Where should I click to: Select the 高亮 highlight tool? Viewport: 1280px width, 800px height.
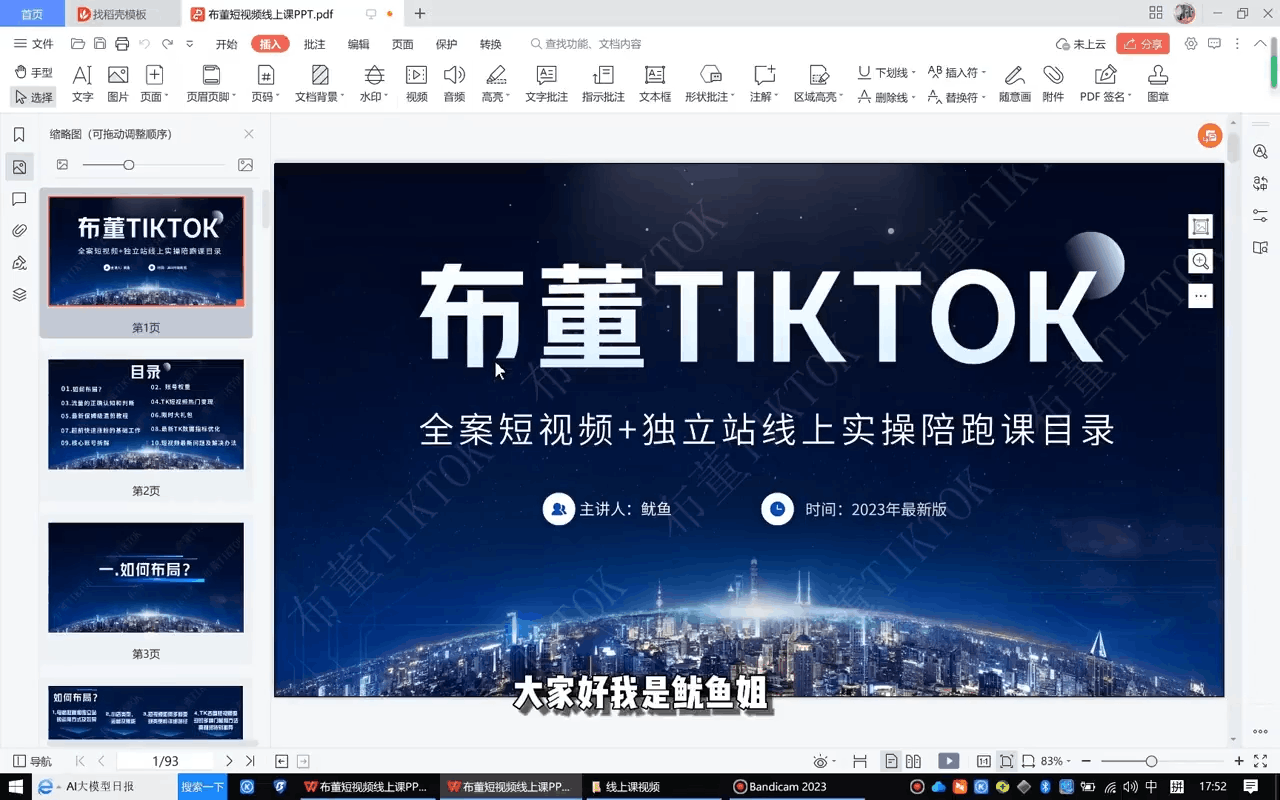click(x=495, y=84)
